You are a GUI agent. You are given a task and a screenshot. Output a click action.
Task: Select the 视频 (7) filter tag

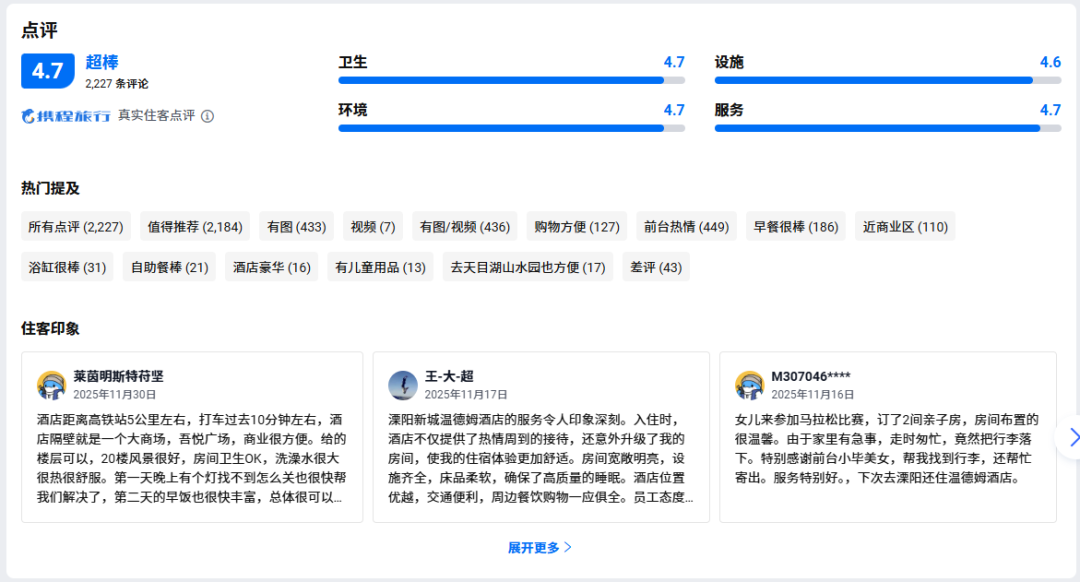click(373, 227)
